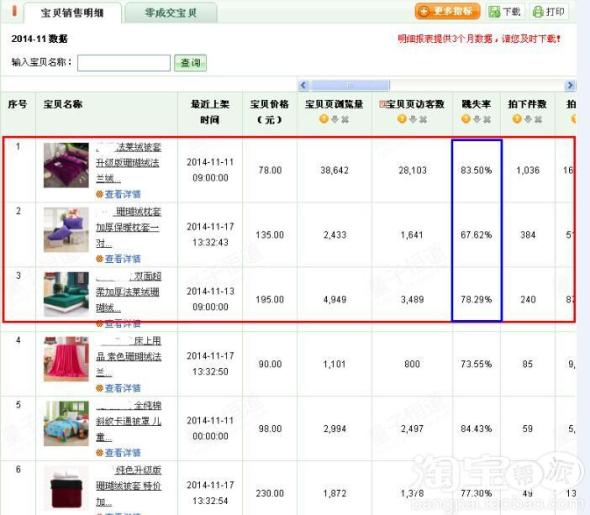
Task: Click the right arrow of the horizontal scrollbar
Action: click(570, 85)
